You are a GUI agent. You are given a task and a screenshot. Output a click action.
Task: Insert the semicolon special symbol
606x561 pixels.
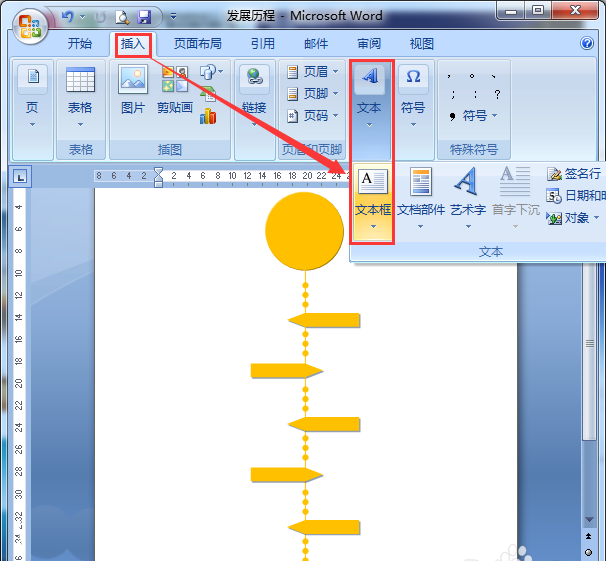click(x=453, y=94)
